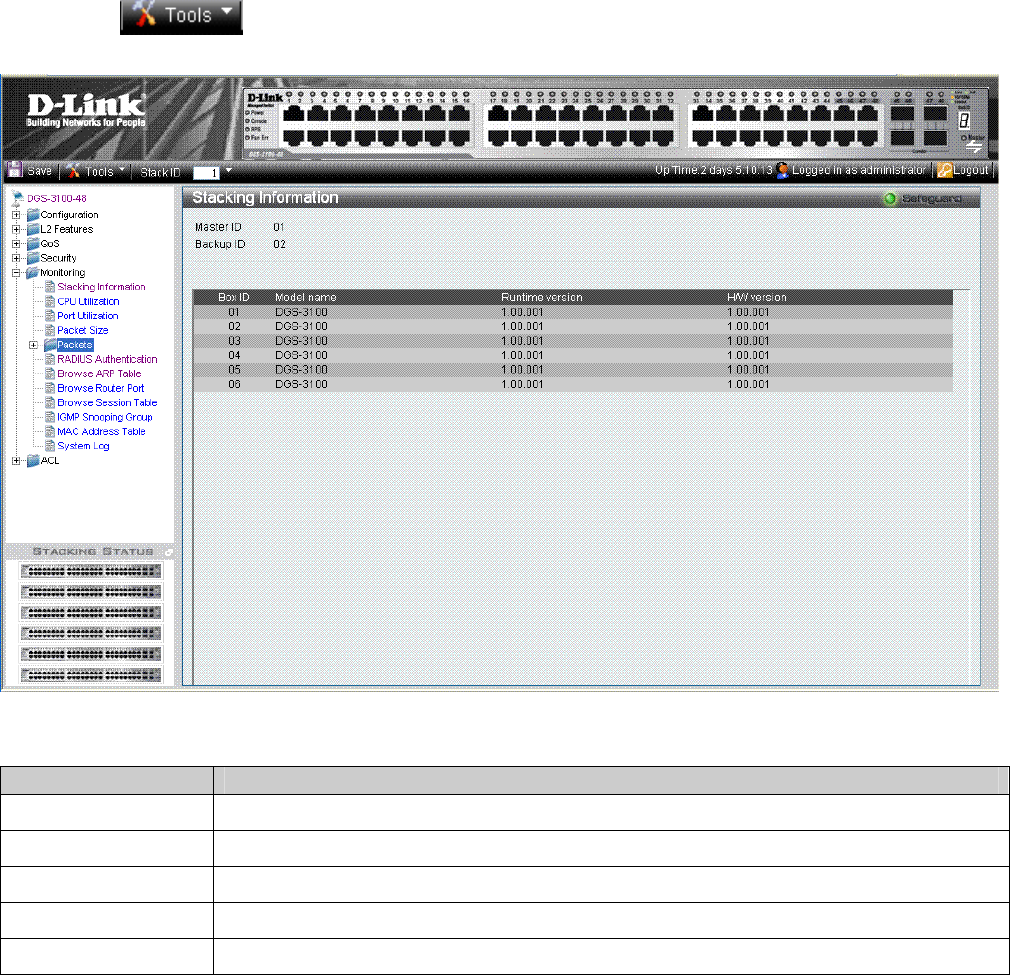1010x975 pixels.
Task: Click the Save floppy disk icon
Action: click(x=14, y=170)
